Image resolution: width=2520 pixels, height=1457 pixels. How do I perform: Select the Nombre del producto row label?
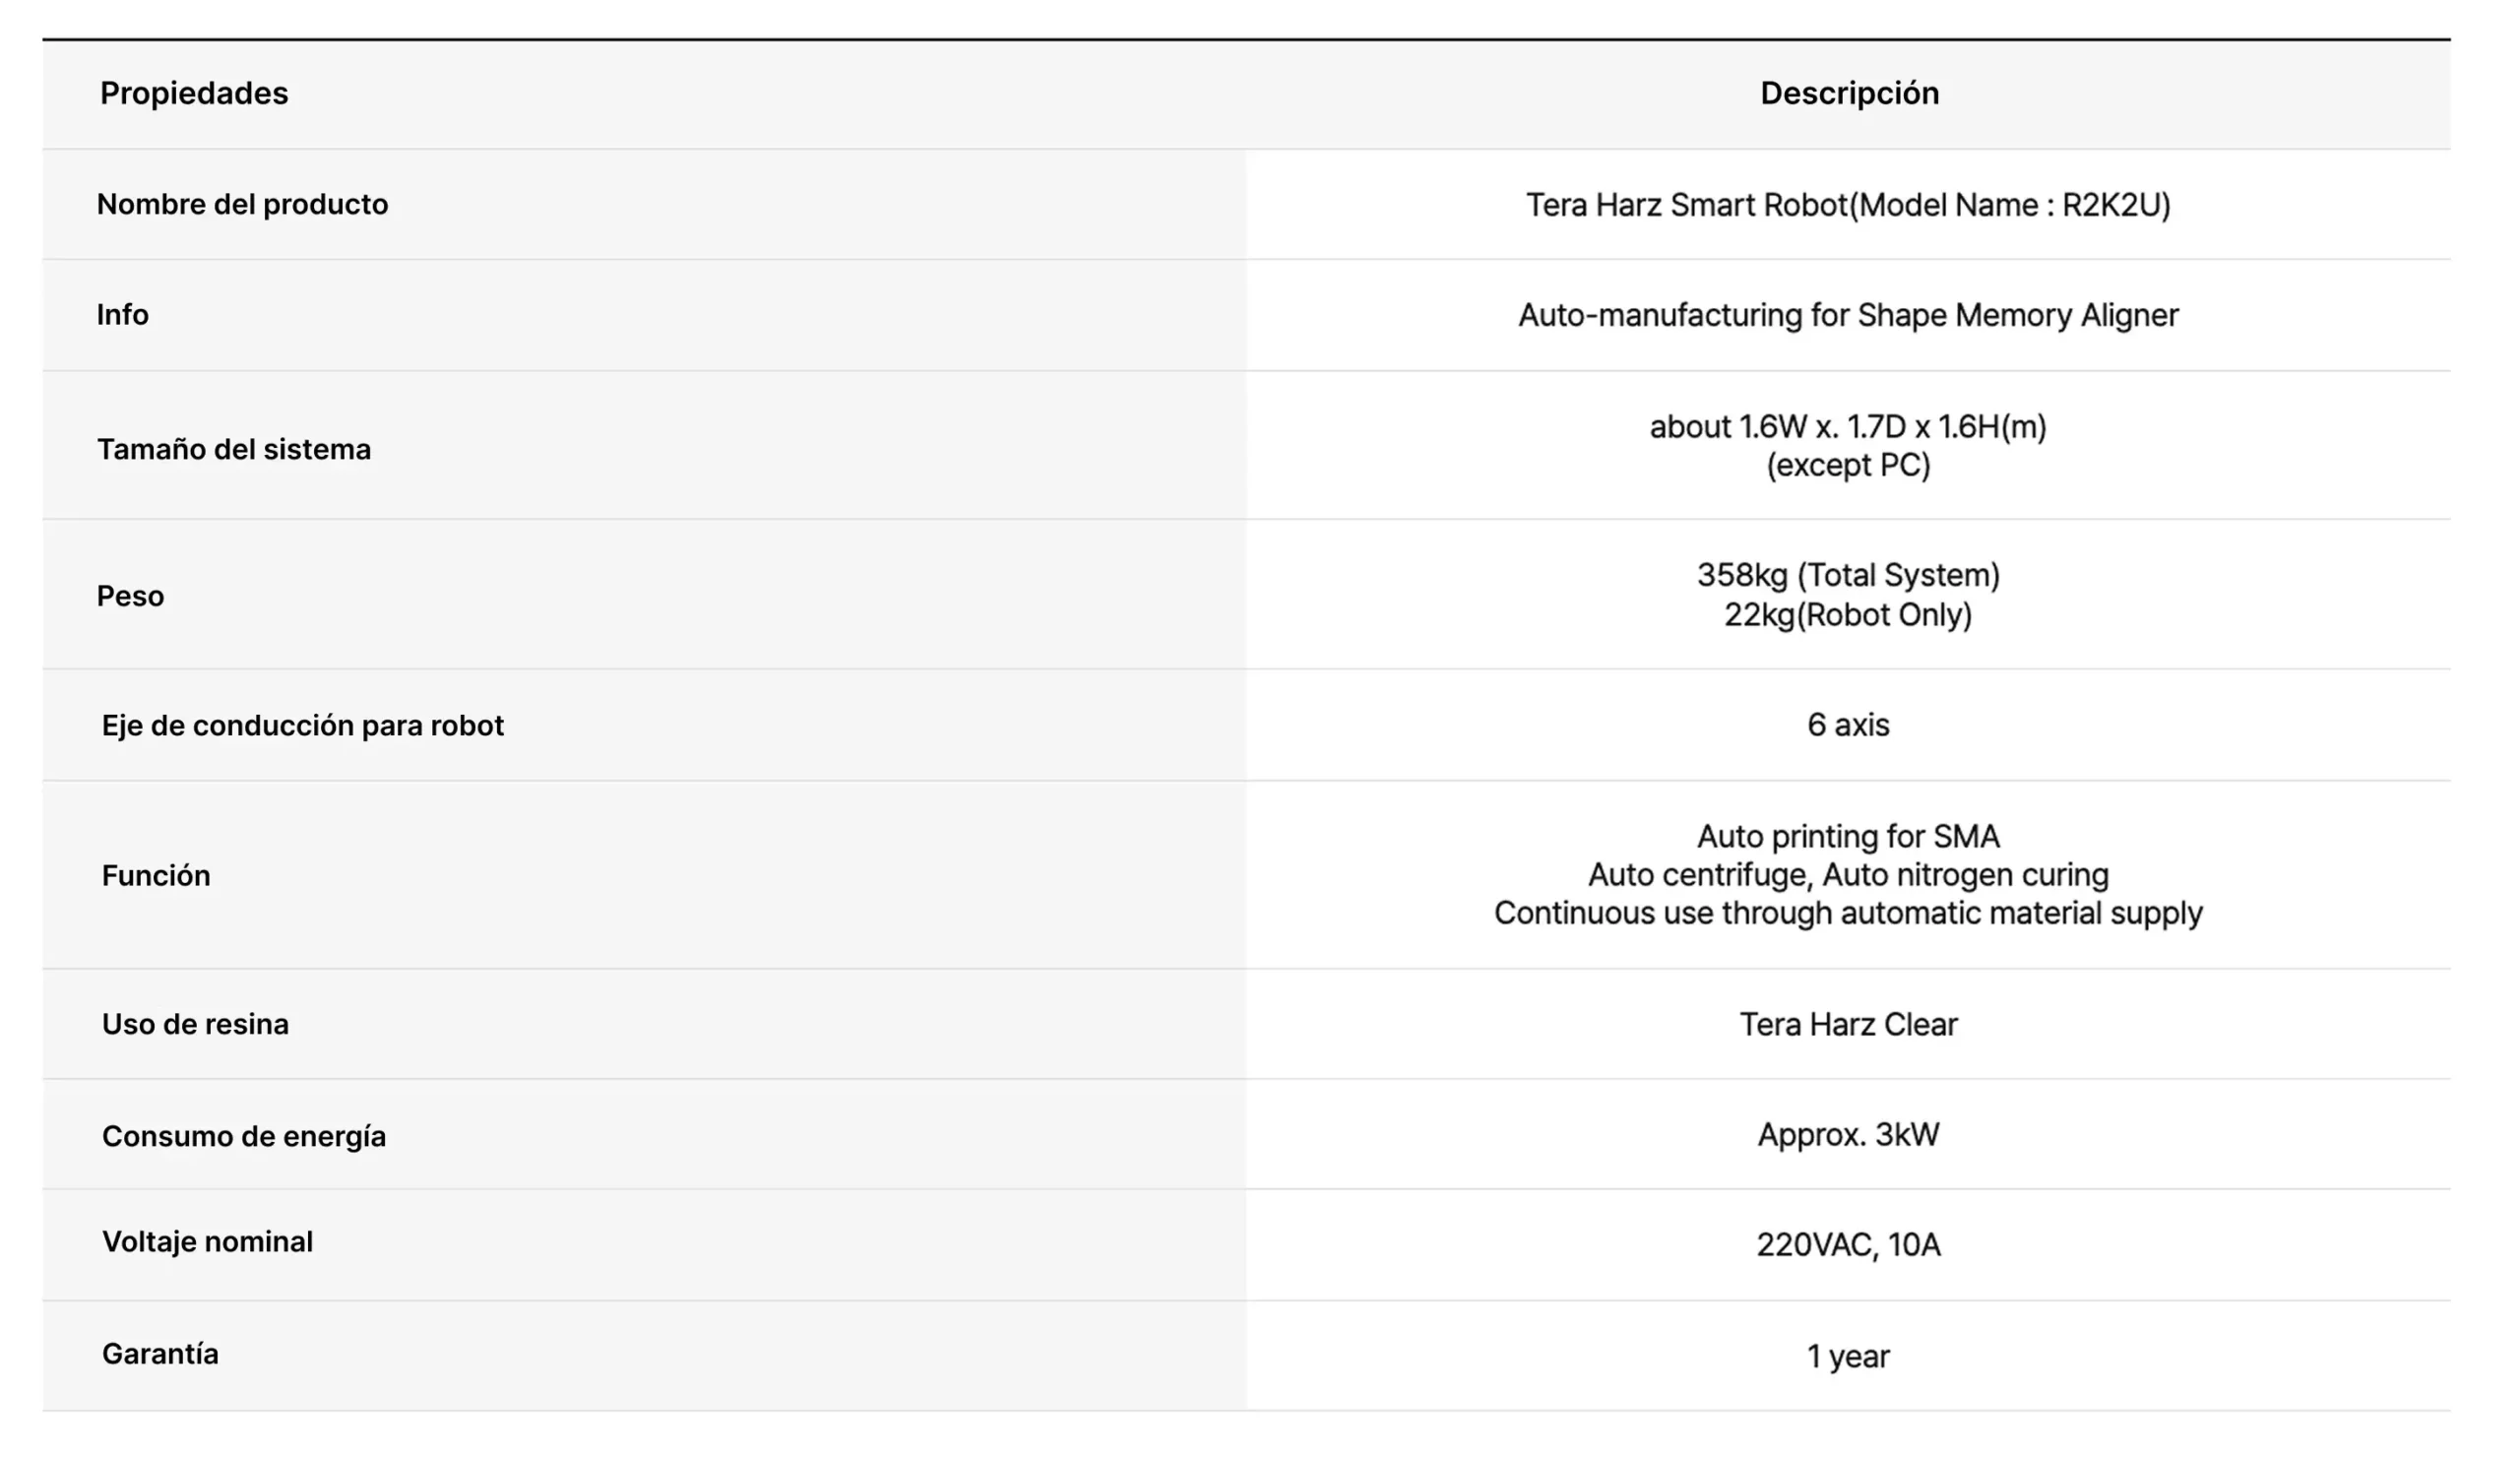coord(242,204)
